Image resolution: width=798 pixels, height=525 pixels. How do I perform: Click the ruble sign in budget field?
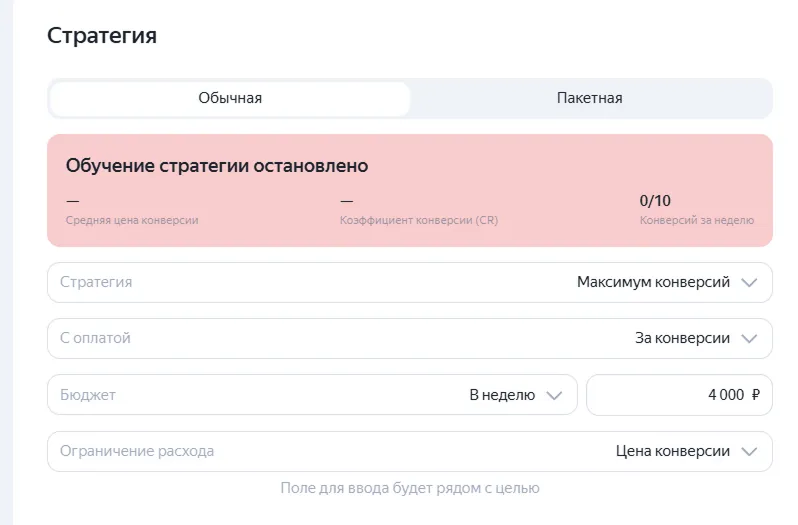click(x=755, y=395)
